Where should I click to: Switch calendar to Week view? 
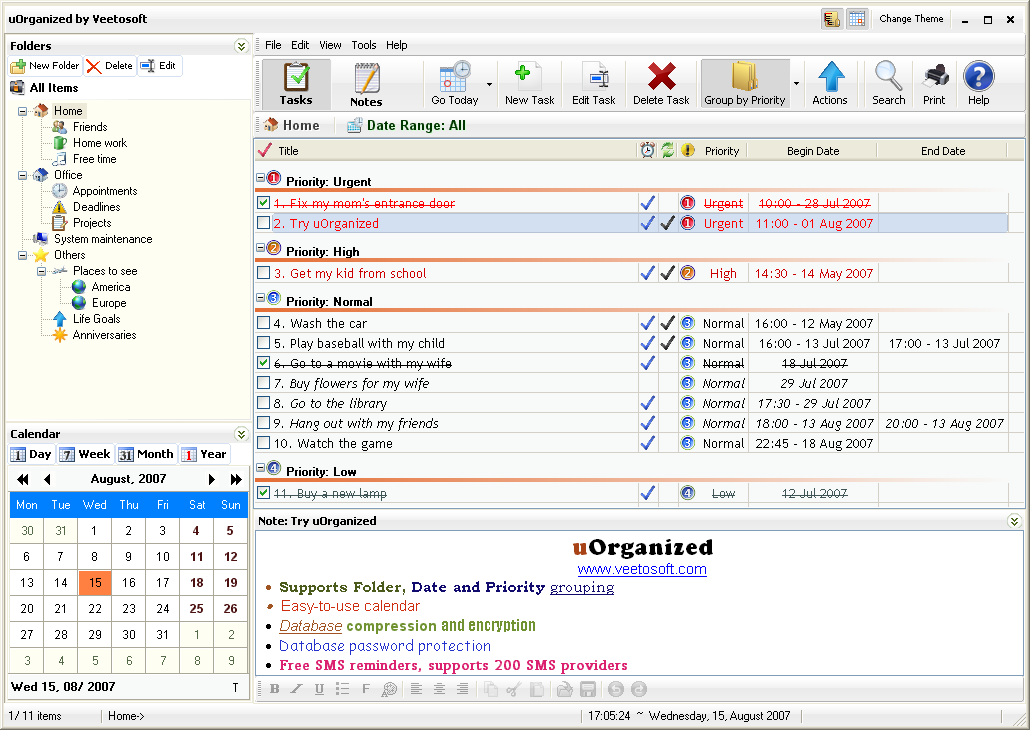click(86, 454)
